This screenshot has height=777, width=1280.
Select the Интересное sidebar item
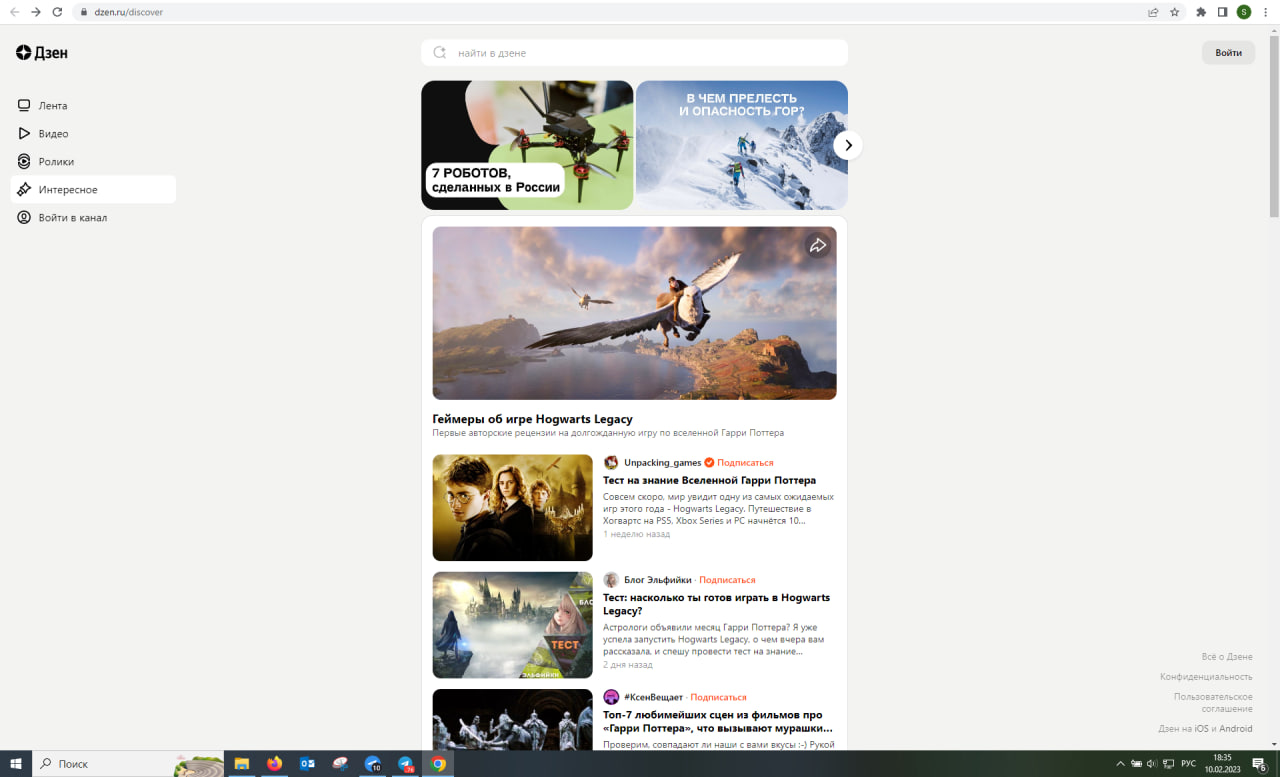(x=93, y=189)
